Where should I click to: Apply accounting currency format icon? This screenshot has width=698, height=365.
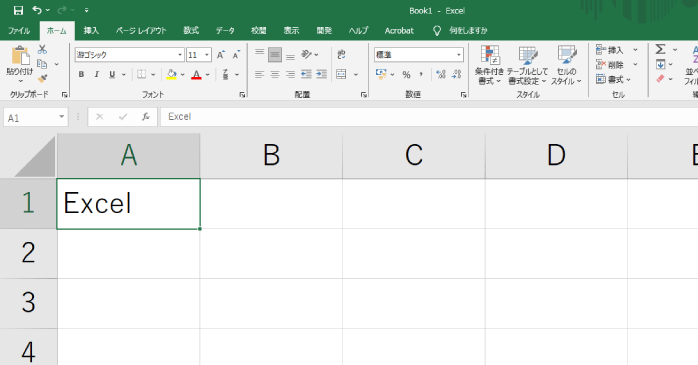pyautogui.click(x=381, y=74)
